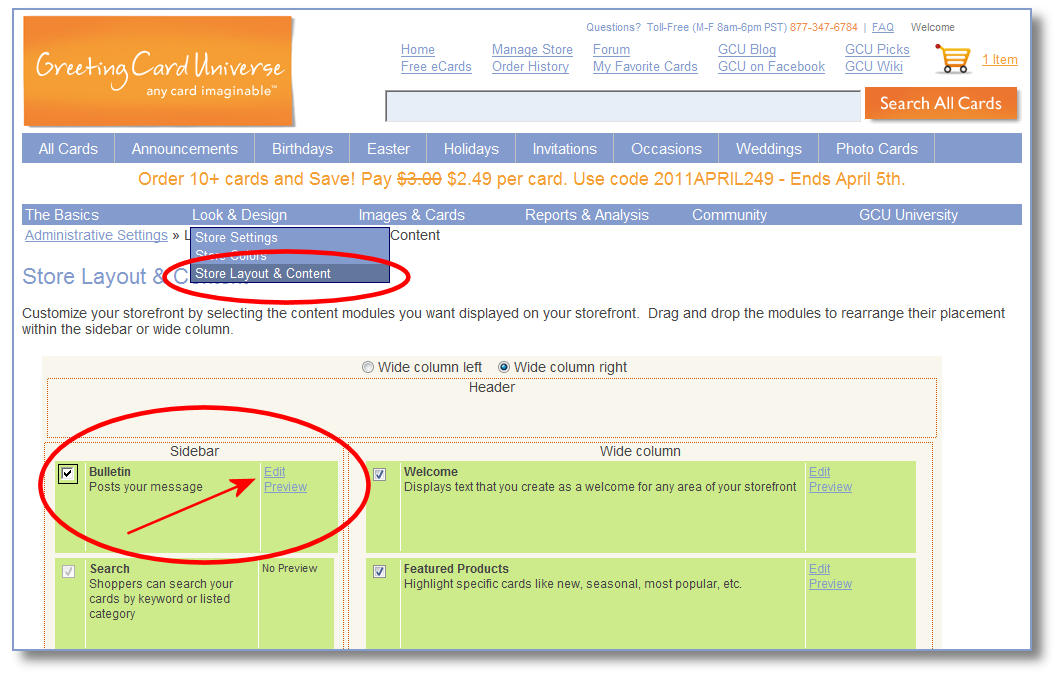Uncheck the Featured Products checkbox
The height and width of the screenshot is (679, 1056).
click(380, 571)
